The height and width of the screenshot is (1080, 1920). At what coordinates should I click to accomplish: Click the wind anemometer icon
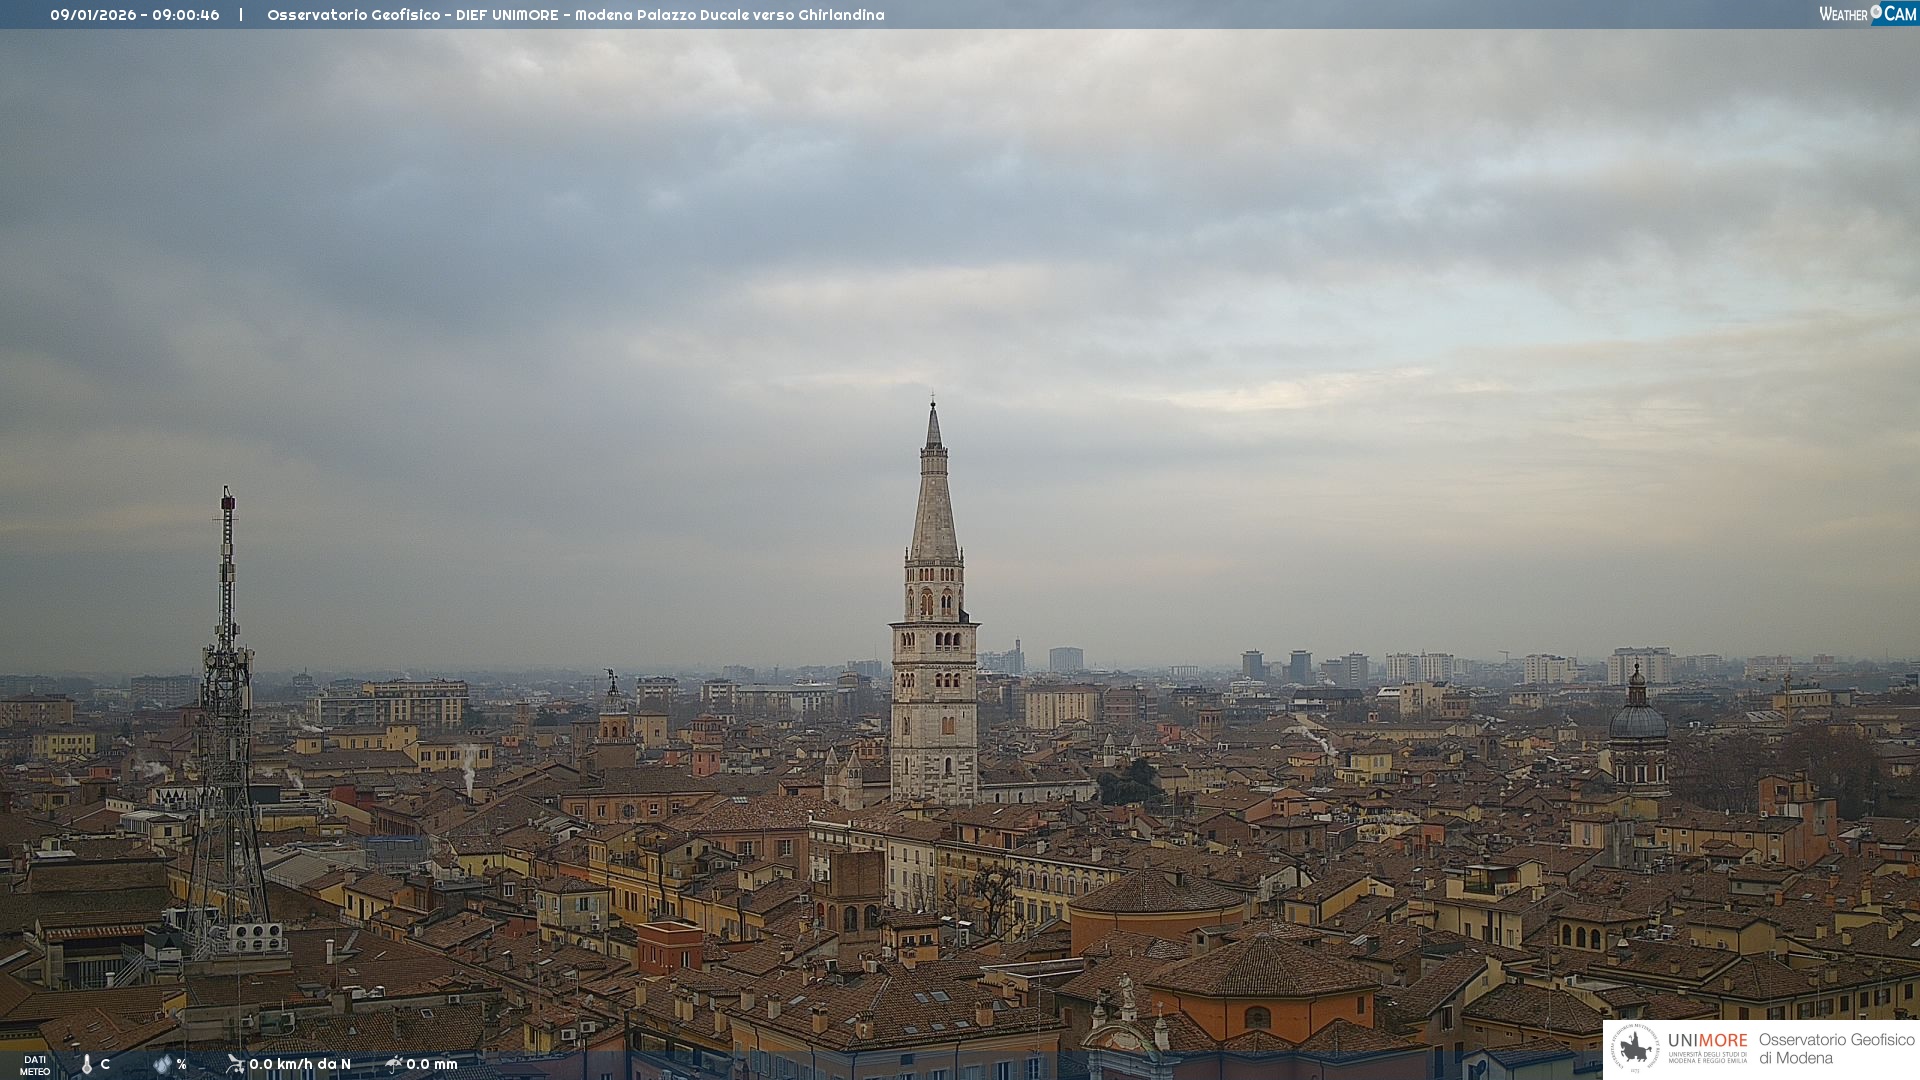(235, 1063)
